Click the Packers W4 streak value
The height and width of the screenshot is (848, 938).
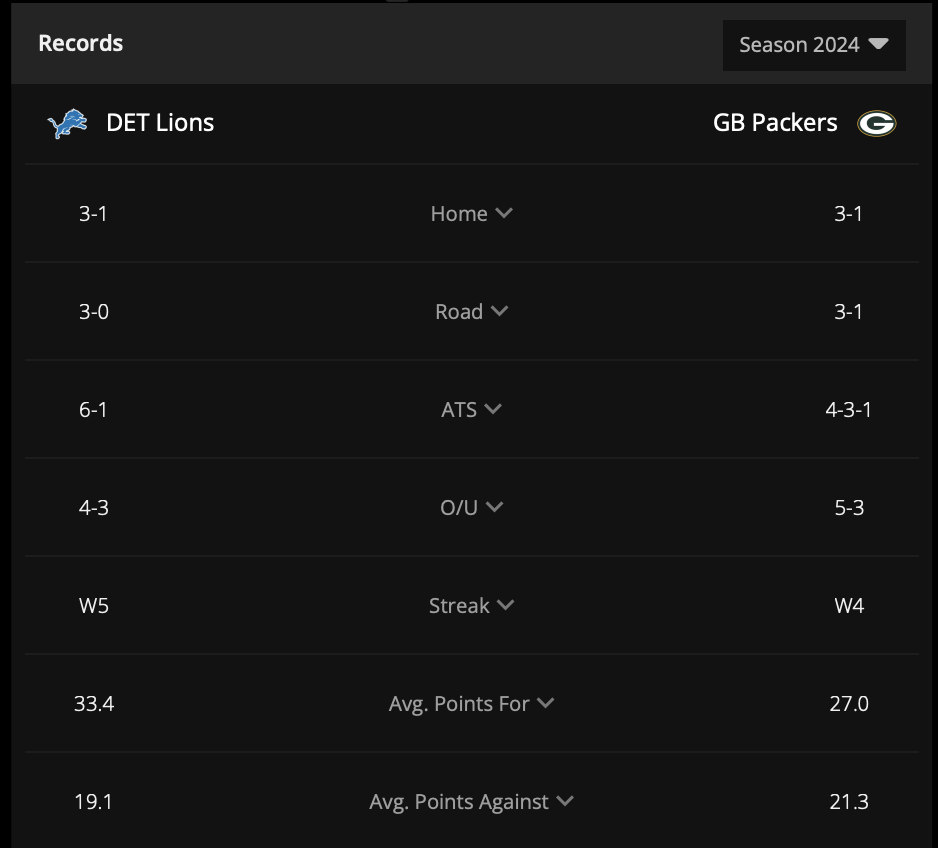[x=849, y=606]
